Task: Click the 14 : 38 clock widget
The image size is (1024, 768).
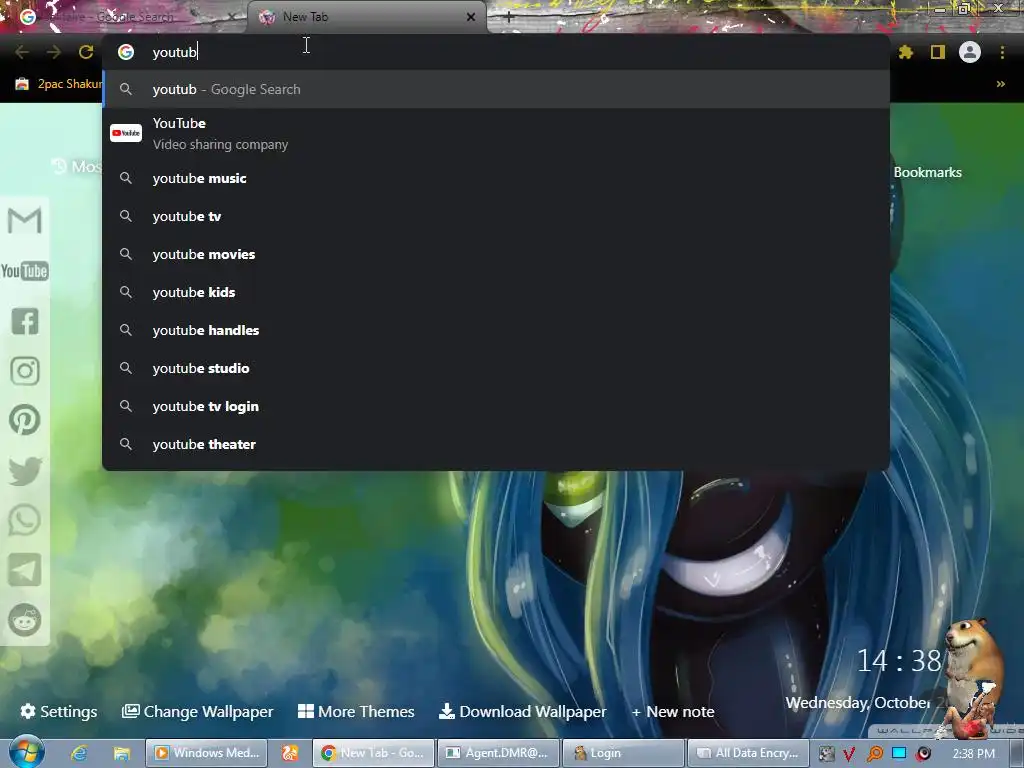Action: coord(899,661)
